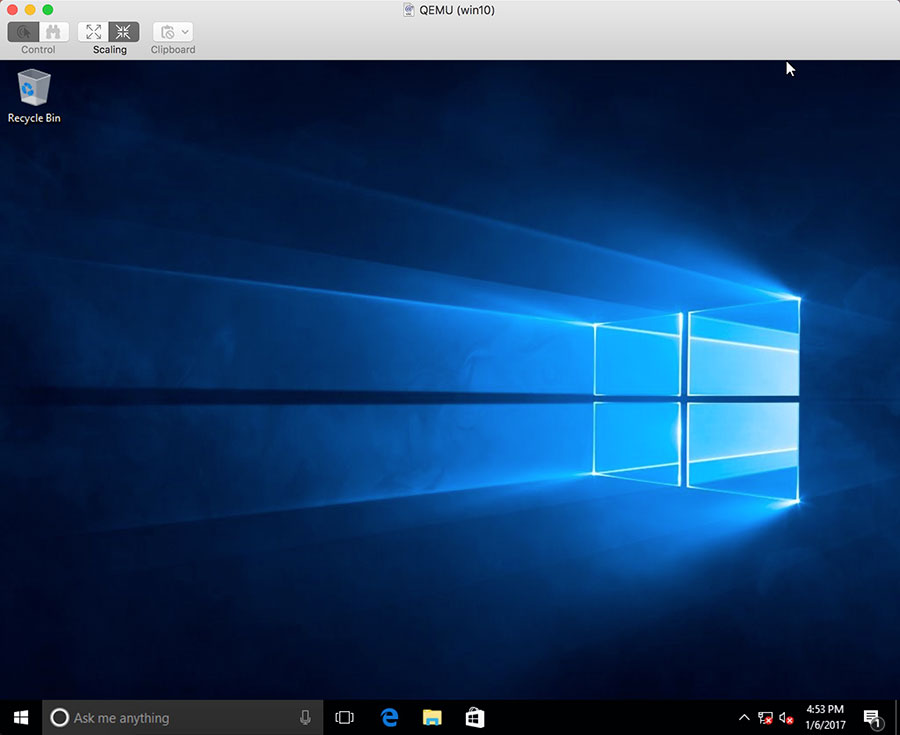Click the Start button
Viewport: 900px width, 735px height.
click(x=19, y=717)
